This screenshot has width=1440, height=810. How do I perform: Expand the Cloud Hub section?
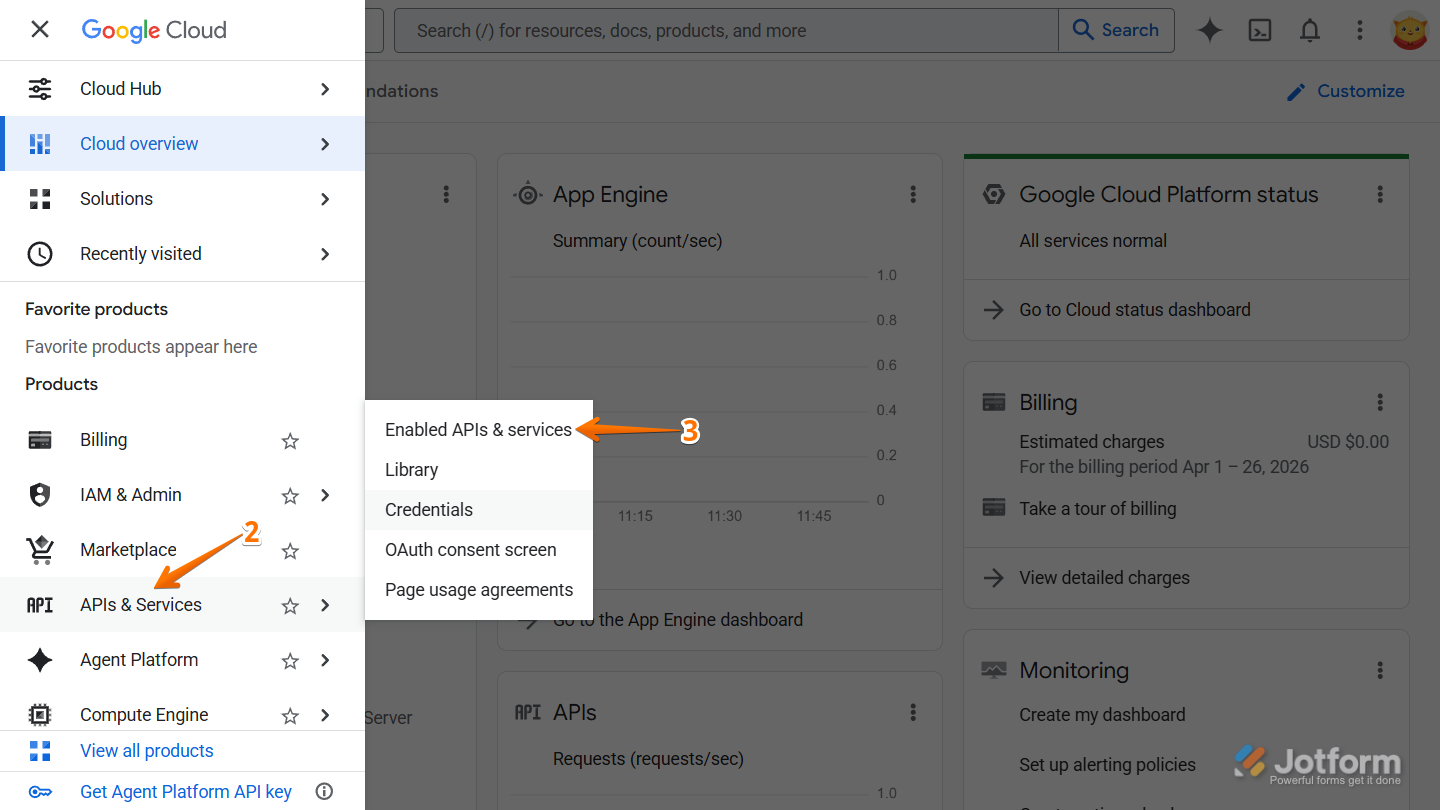click(324, 88)
